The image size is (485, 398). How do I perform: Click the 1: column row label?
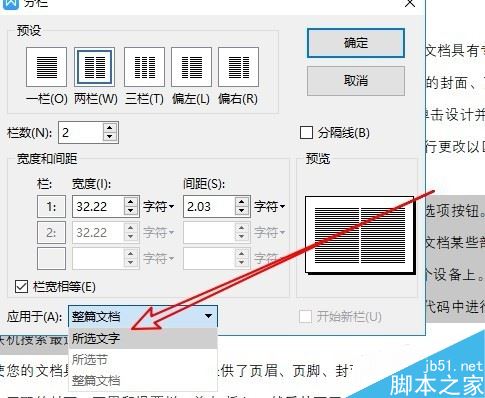[x=51, y=207]
